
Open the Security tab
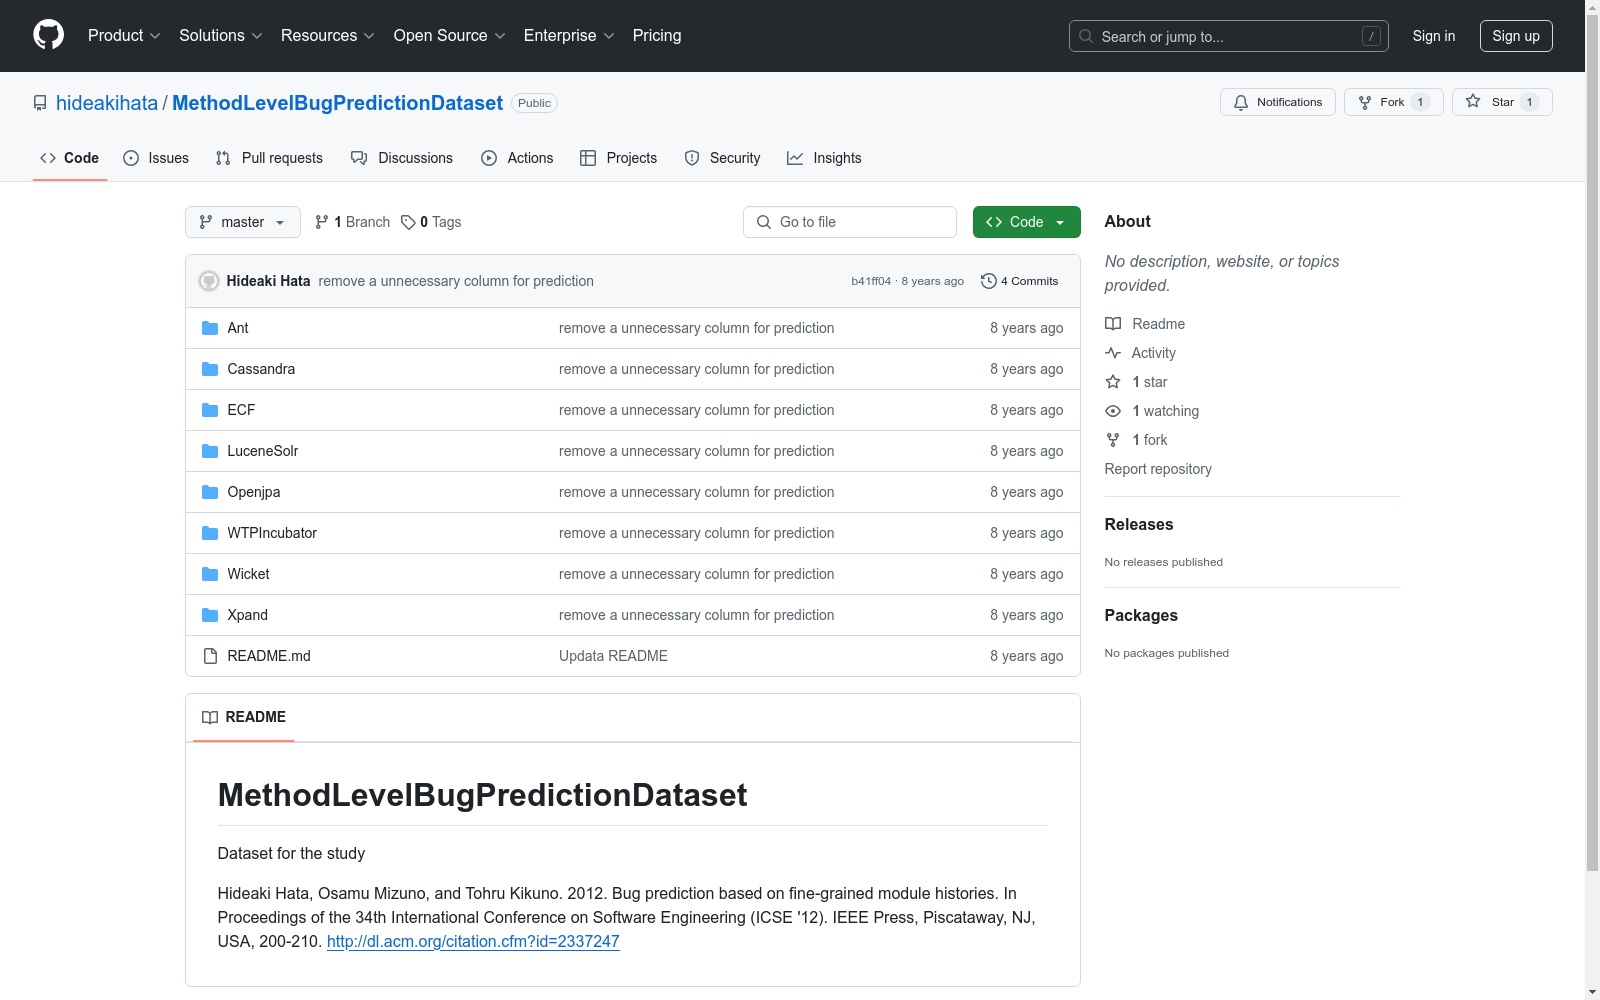(x=722, y=158)
